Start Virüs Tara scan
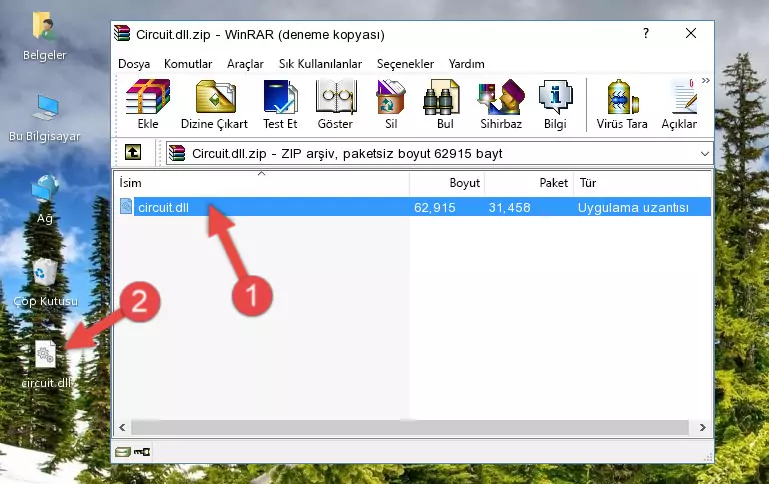Screen dimensions: 769x484 (x=622, y=104)
